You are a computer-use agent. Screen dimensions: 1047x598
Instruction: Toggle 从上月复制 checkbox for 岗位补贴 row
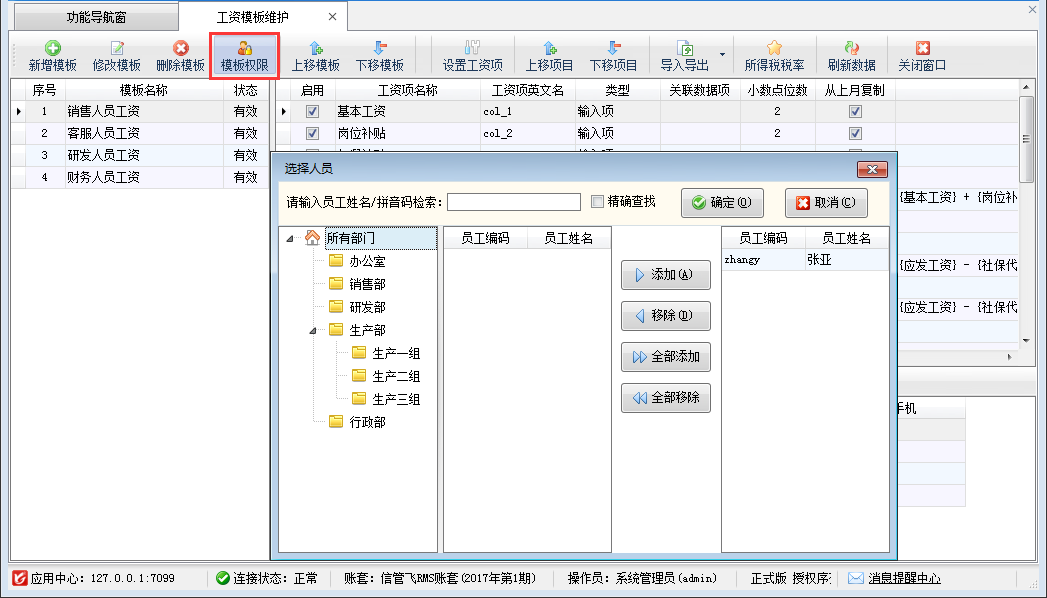point(855,133)
